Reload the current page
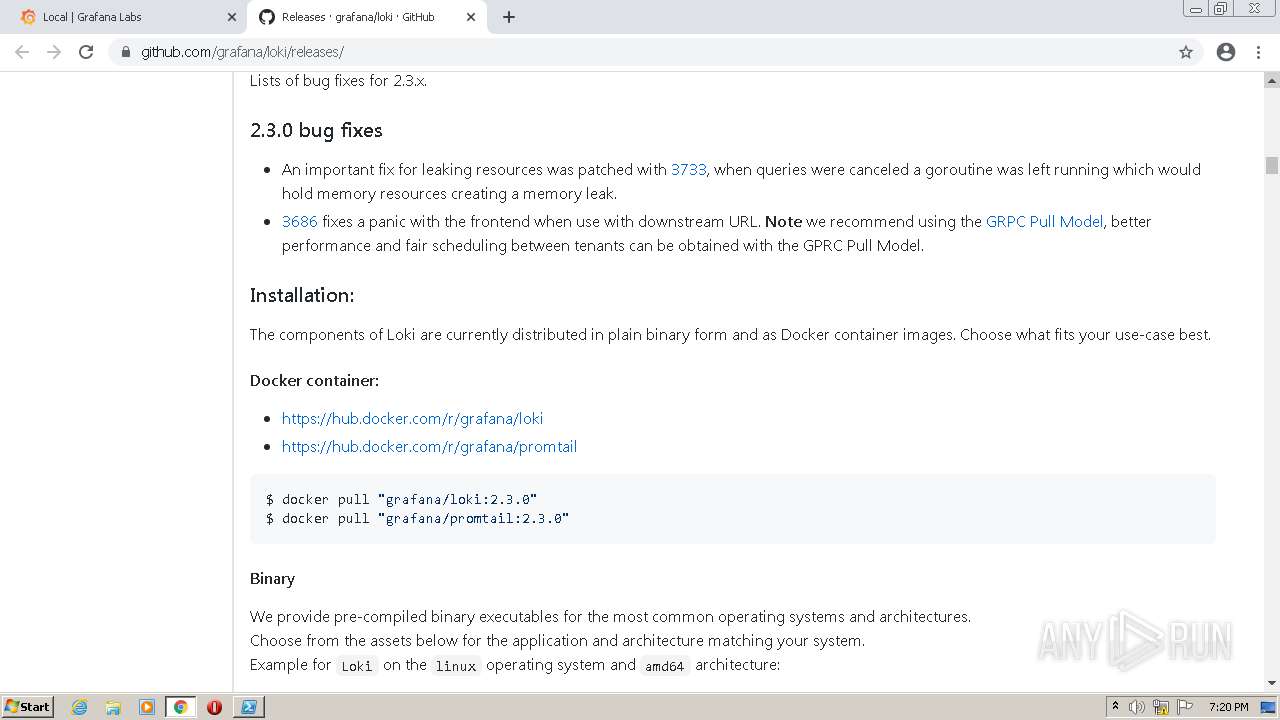 pyautogui.click(x=86, y=52)
